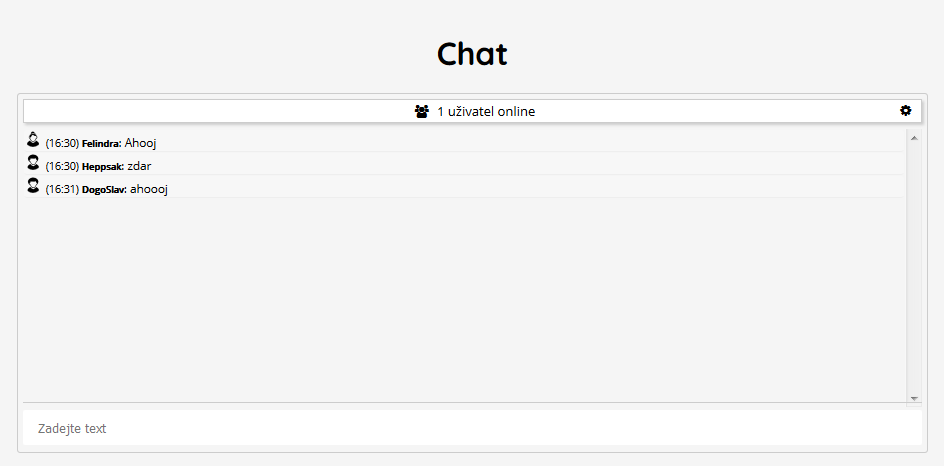This screenshot has width=944, height=466.
Task: Click the online users group icon
Action: [x=421, y=111]
